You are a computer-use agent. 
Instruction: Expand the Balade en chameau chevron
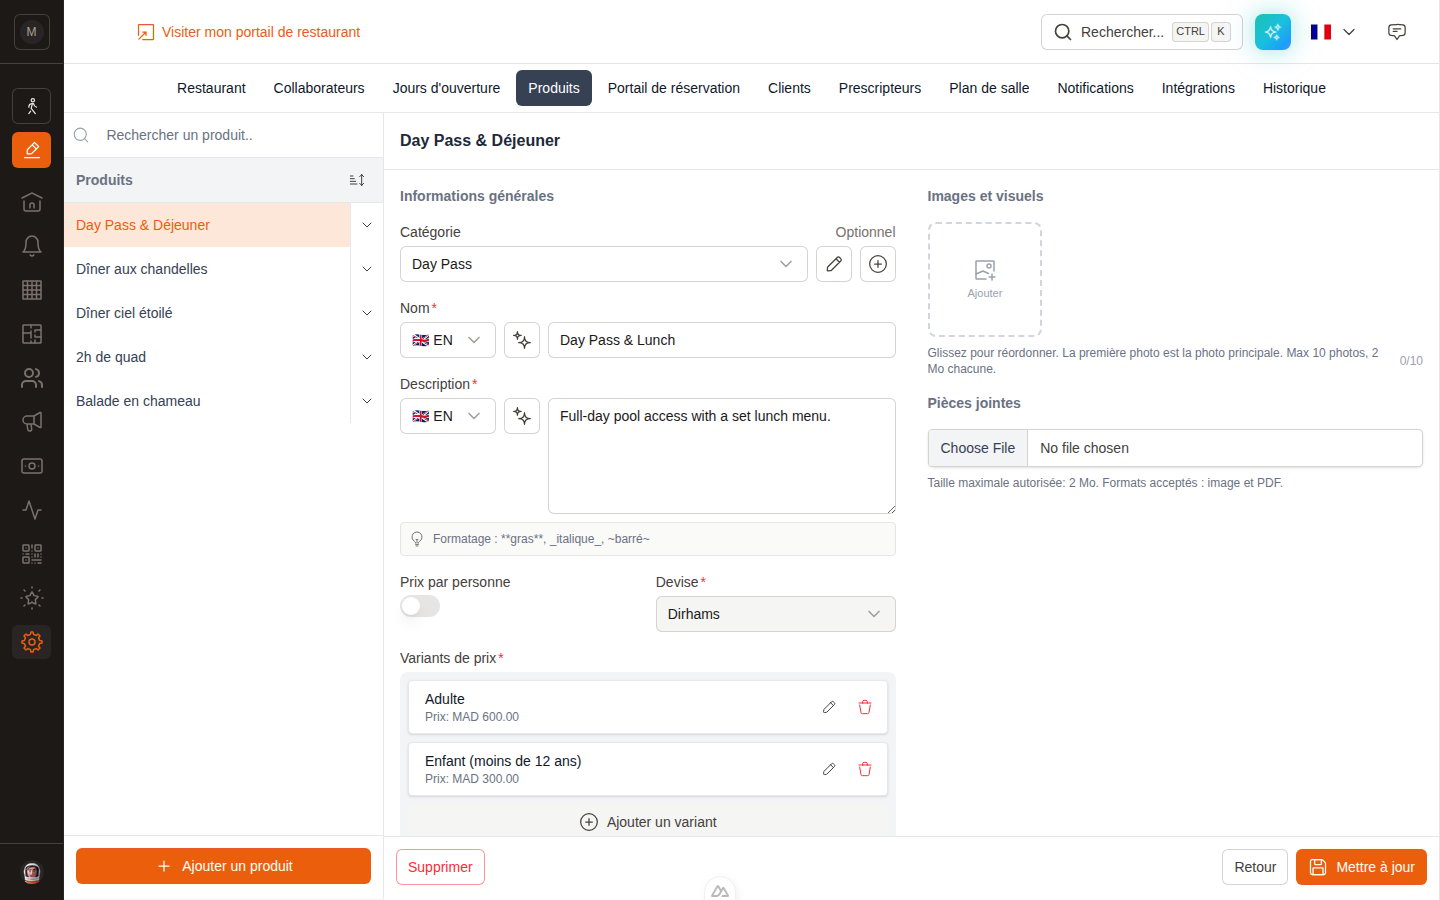[x=367, y=401]
